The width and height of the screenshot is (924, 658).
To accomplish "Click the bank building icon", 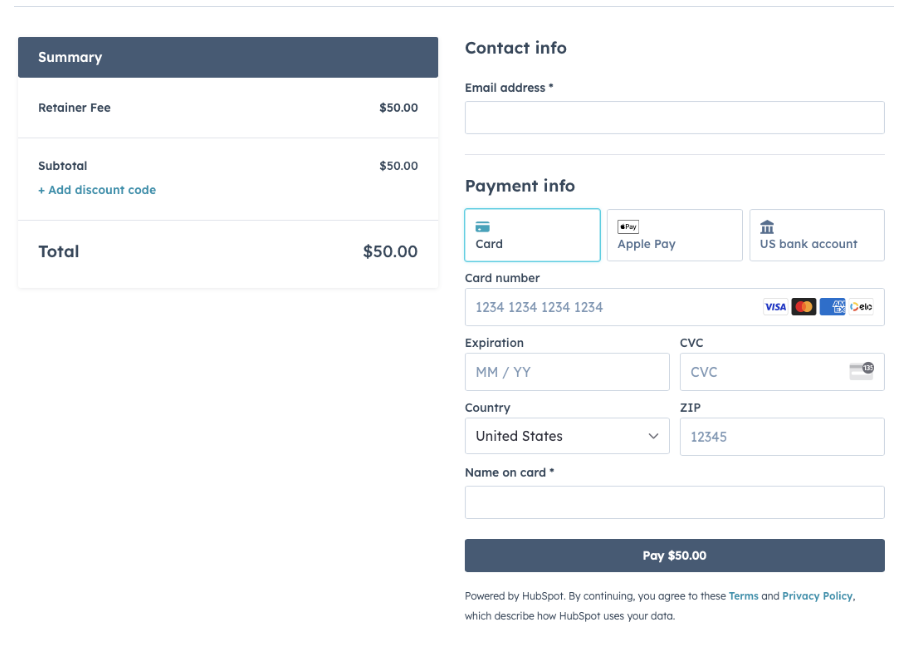I will (767, 227).
